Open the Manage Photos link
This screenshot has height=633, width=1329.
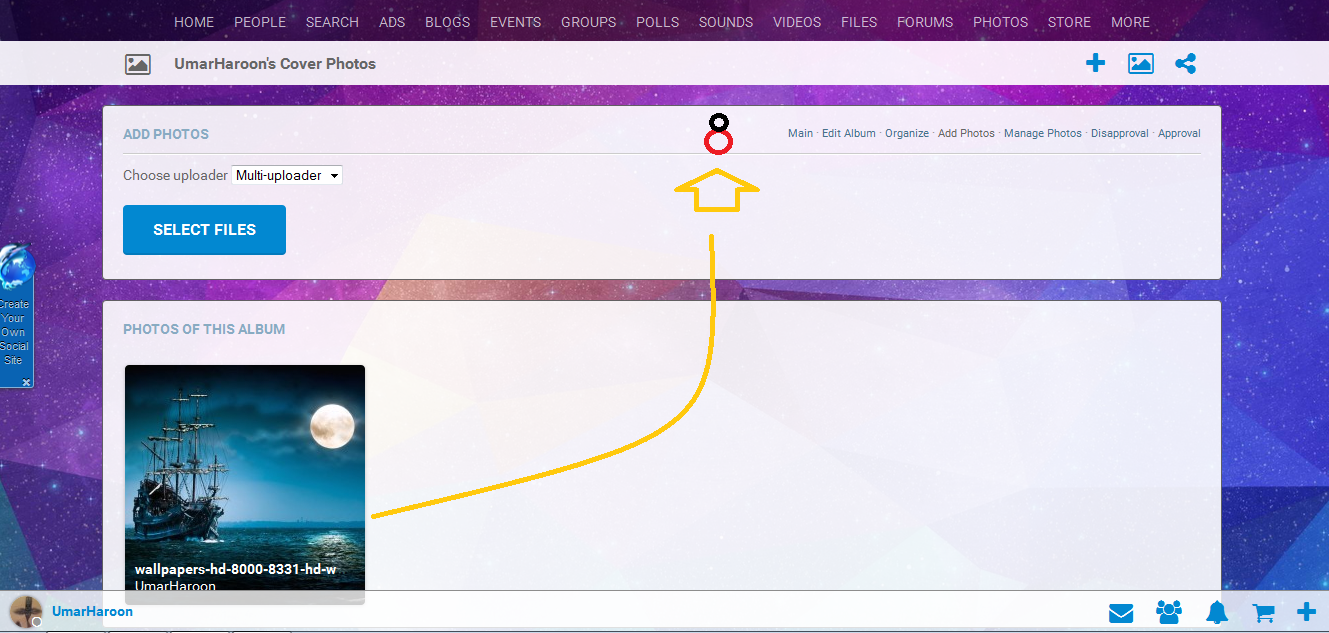point(1042,134)
